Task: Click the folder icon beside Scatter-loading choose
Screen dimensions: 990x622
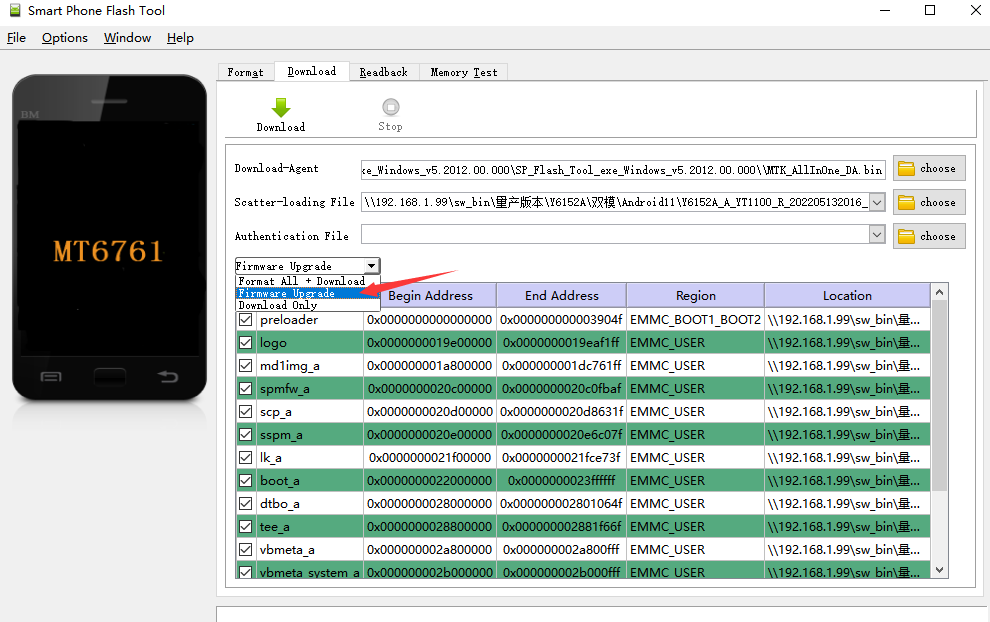Action: pyautogui.click(x=907, y=203)
